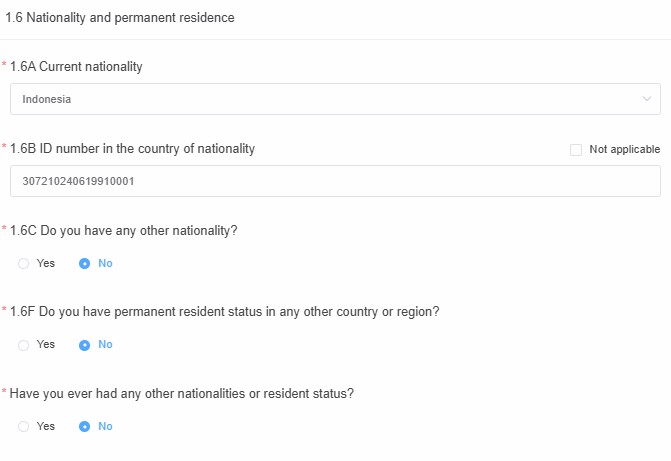Click the 'Have you ever had' question text

pos(181,393)
